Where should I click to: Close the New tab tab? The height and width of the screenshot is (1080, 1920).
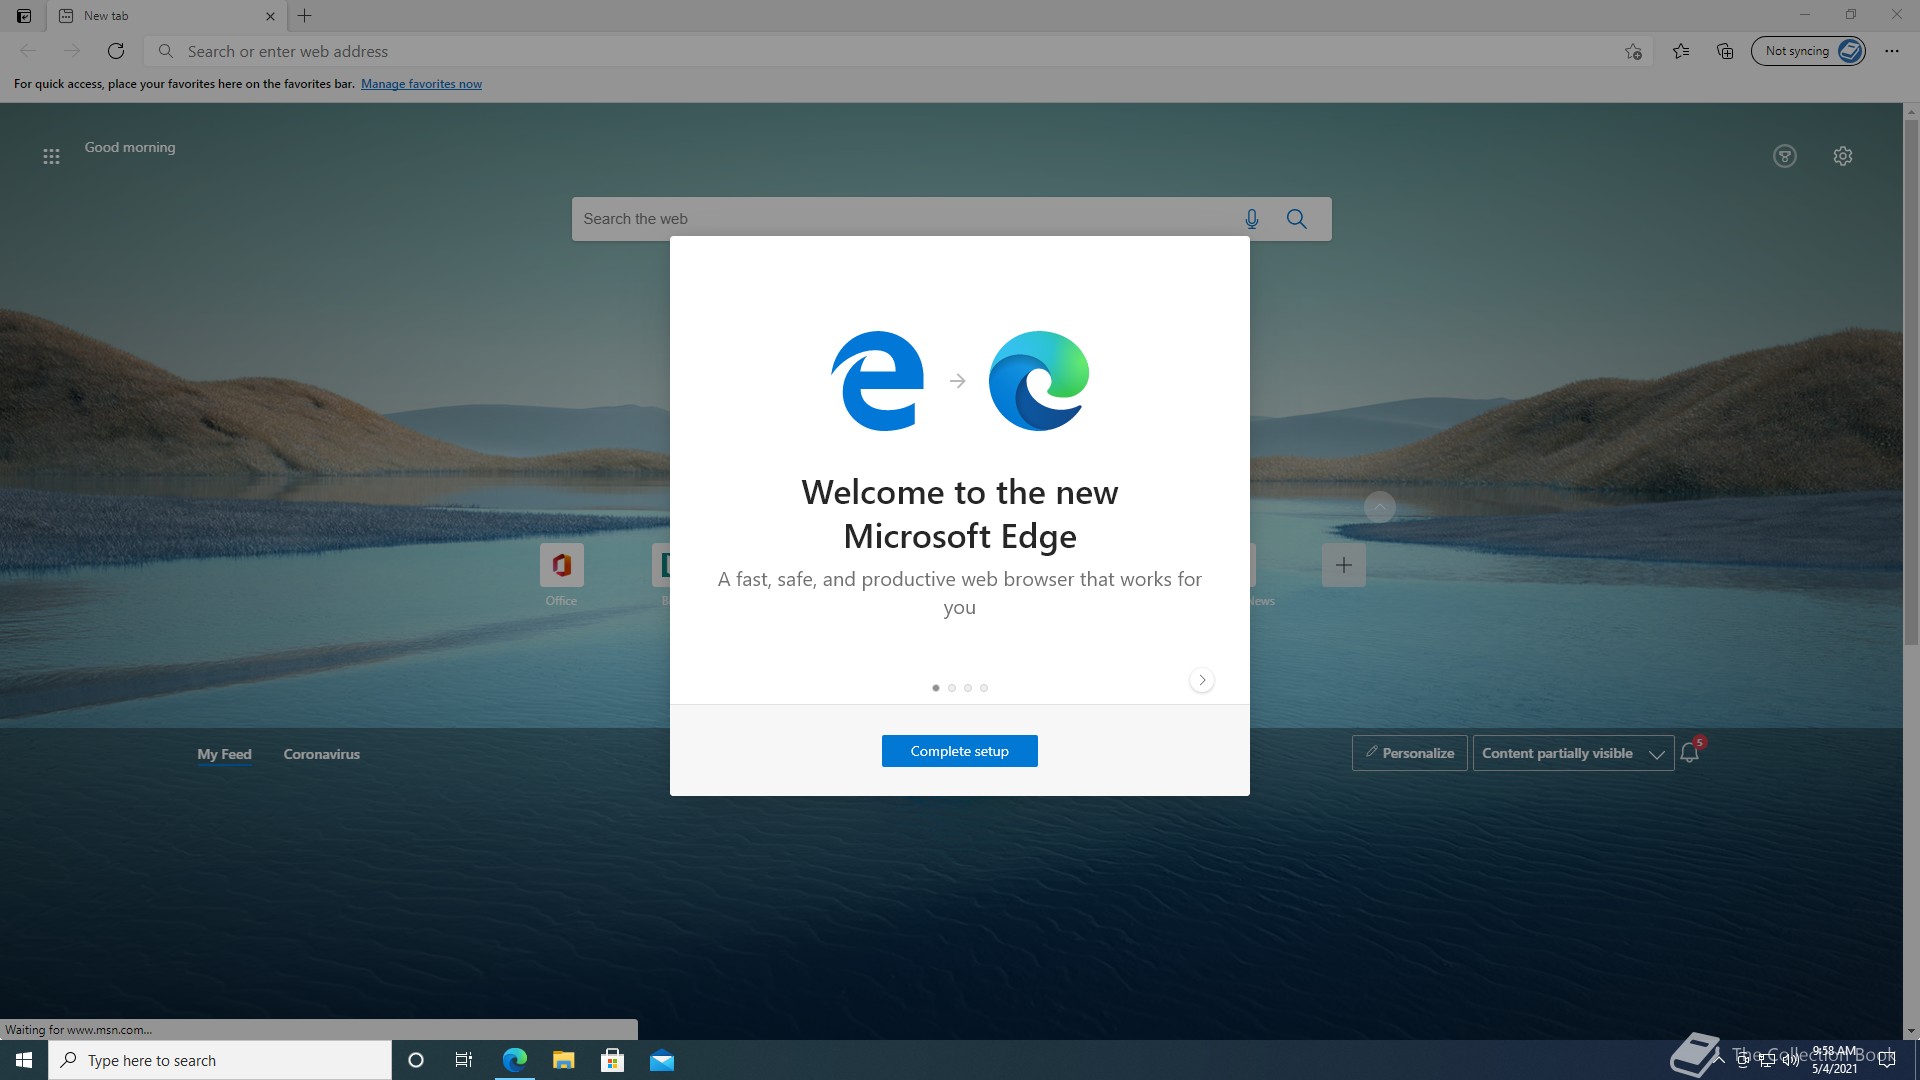click(270, 16)
